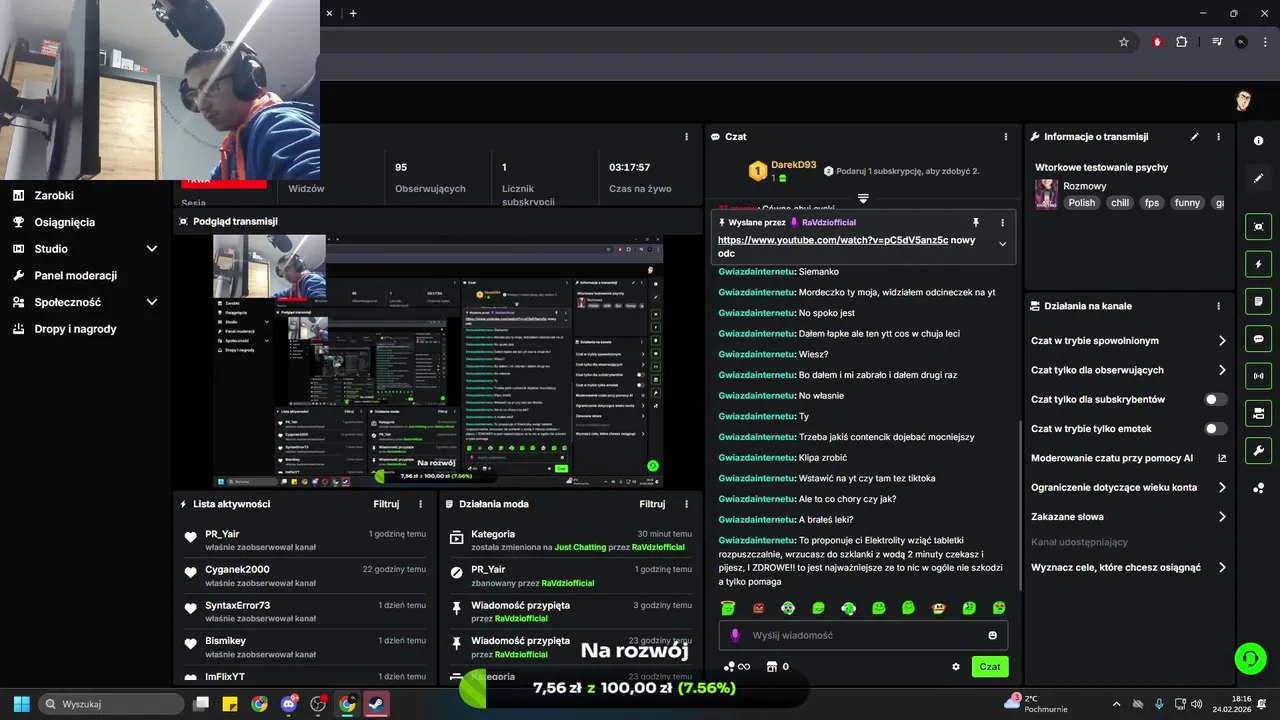
Task: Open the three-dot menu of Informacje o transmisji
Action: pos(1218,137)
